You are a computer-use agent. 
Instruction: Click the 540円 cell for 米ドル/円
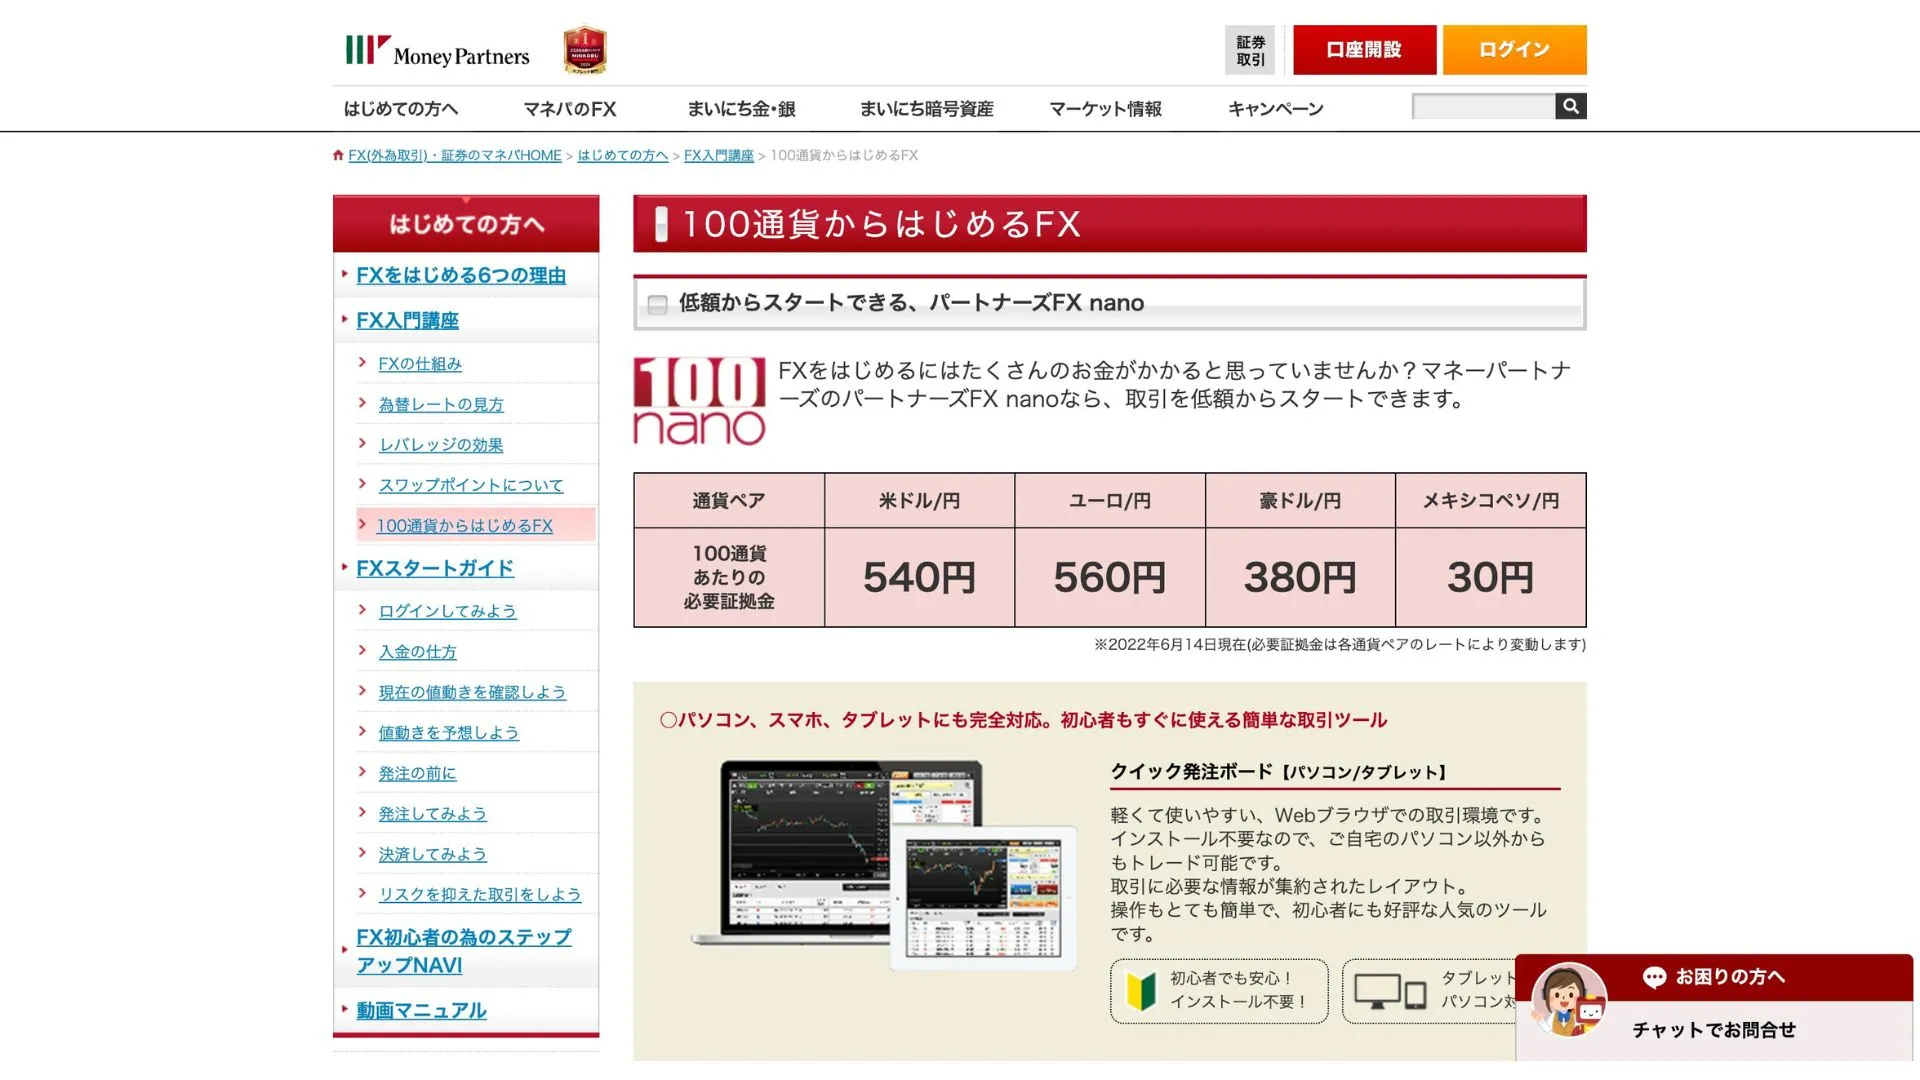(919, 577)
